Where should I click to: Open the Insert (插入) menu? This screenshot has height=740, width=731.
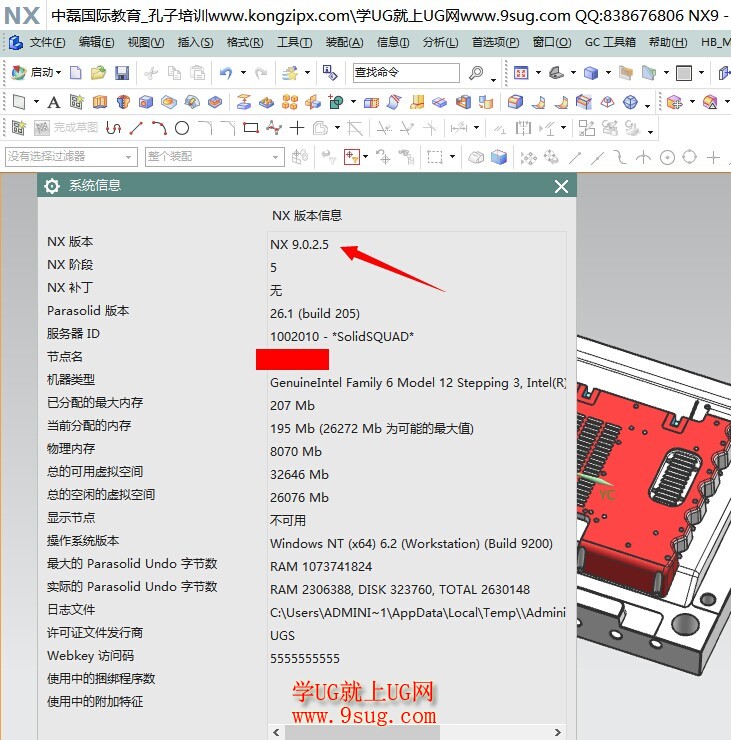tap(195, 42)
